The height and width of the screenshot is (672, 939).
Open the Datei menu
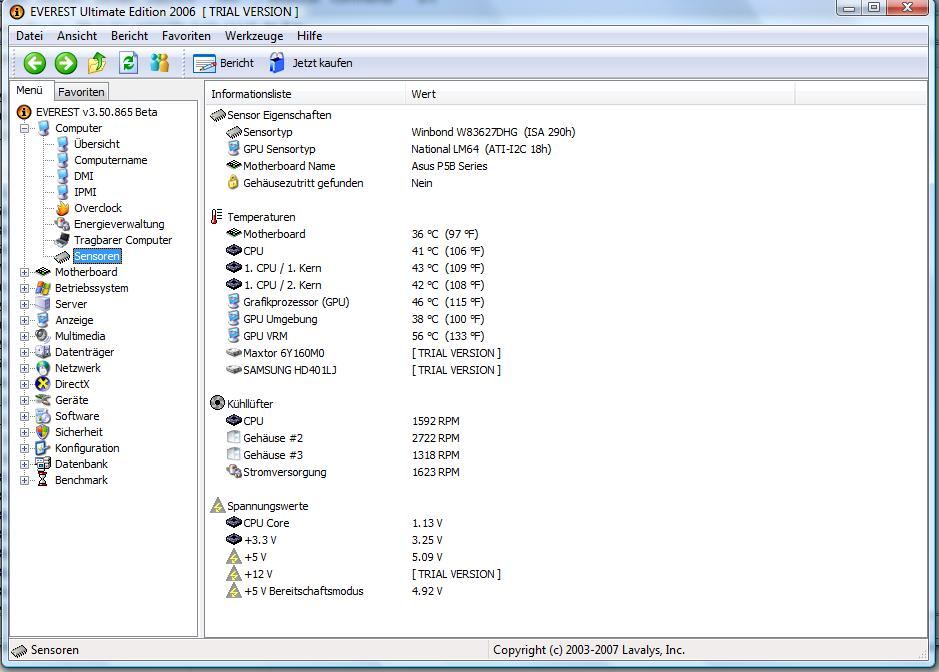29,36
